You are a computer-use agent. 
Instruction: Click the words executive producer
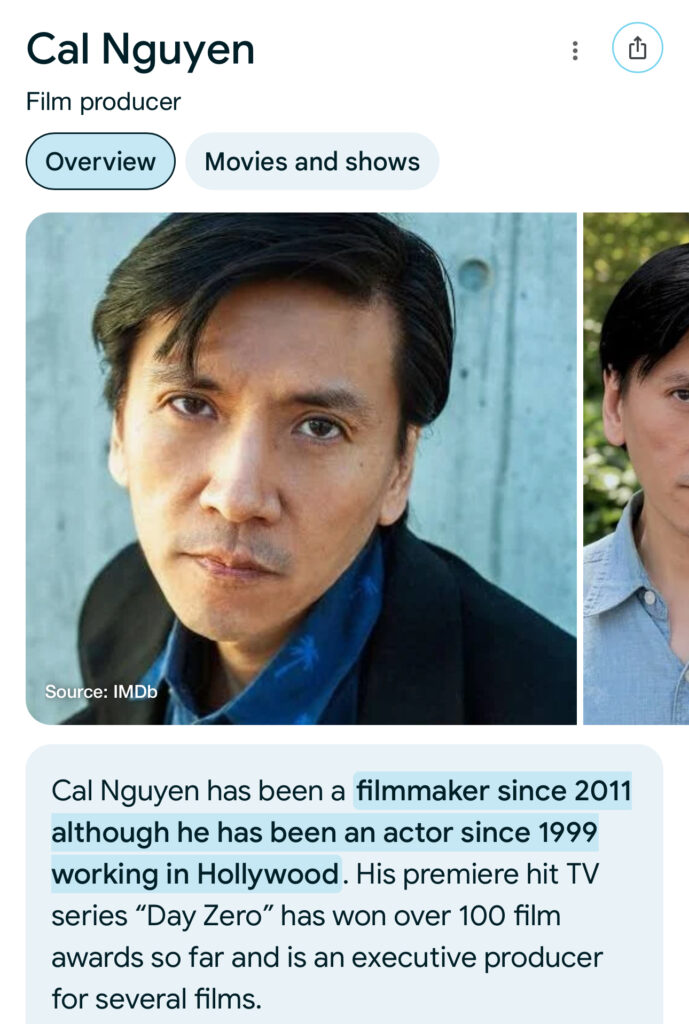477,958
